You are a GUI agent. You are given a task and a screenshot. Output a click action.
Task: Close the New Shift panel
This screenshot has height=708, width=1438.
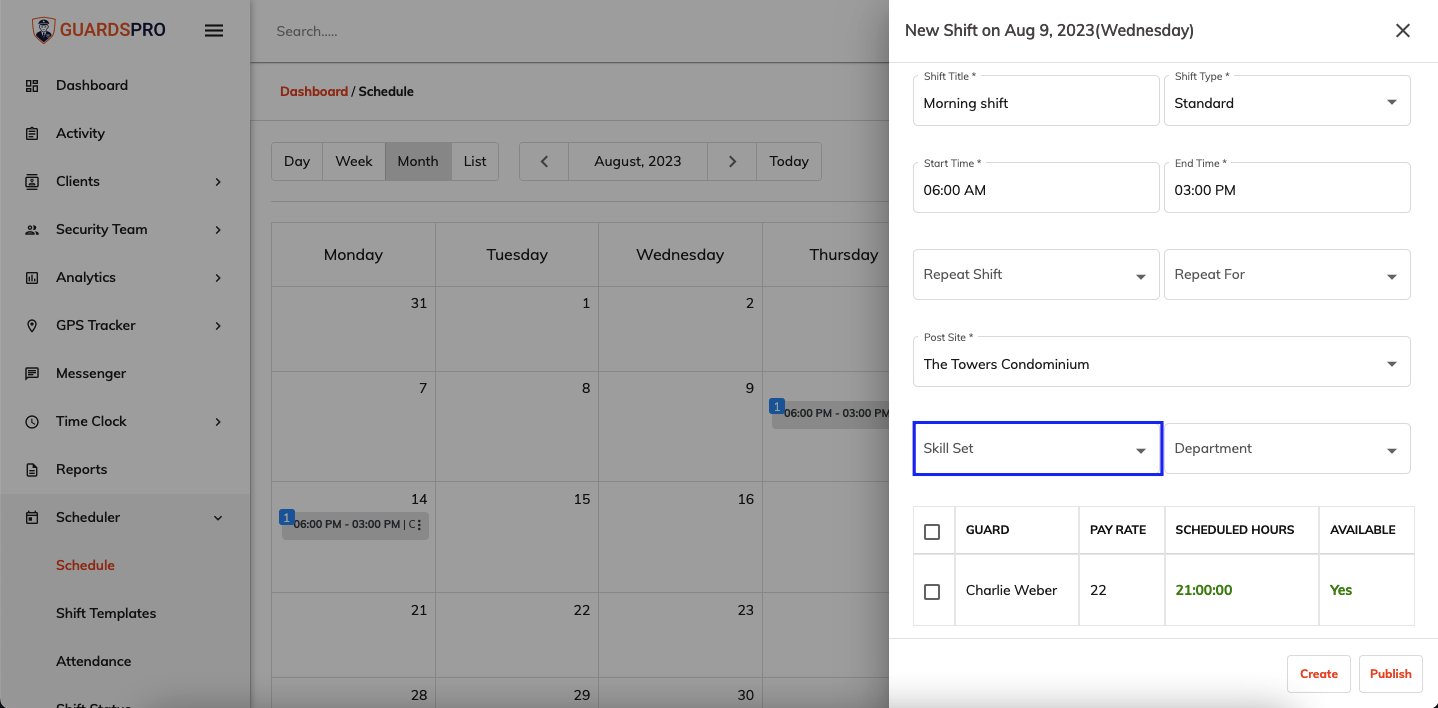(x=1403, y=31)
